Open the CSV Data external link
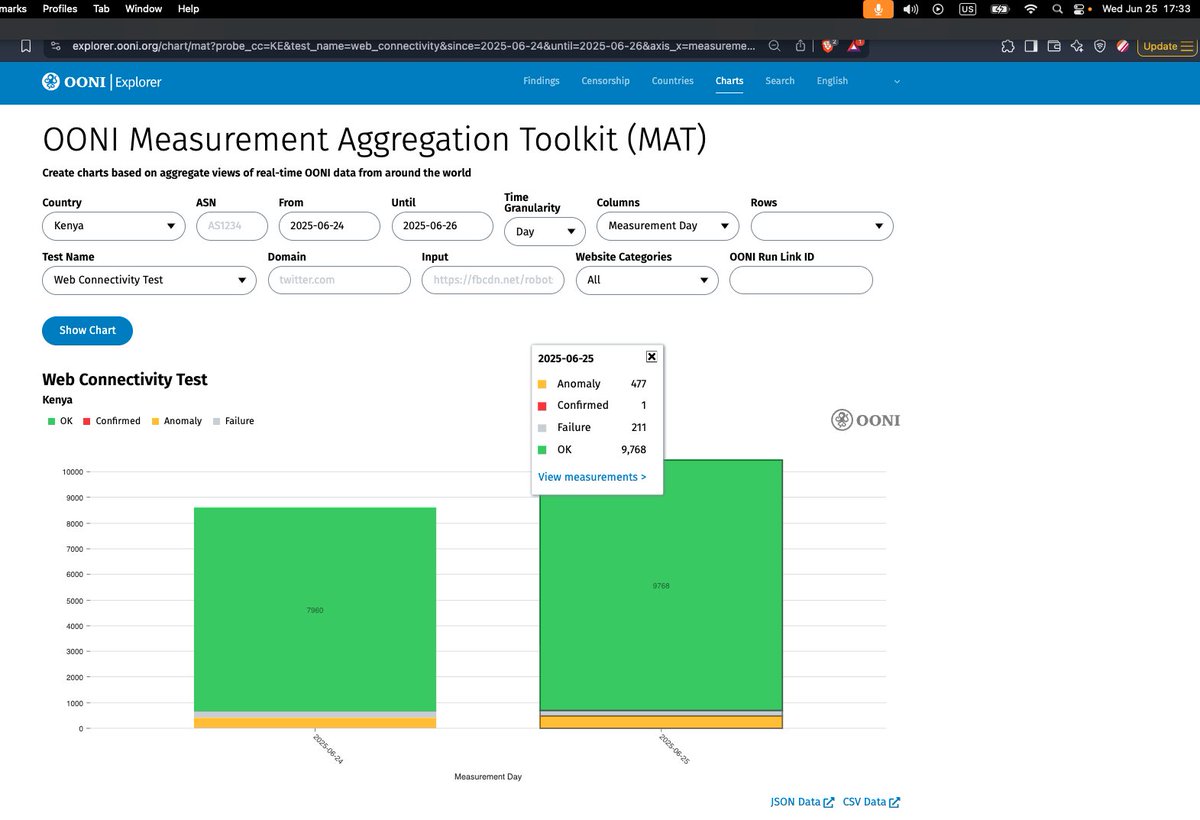 click(x=871, y=802)
